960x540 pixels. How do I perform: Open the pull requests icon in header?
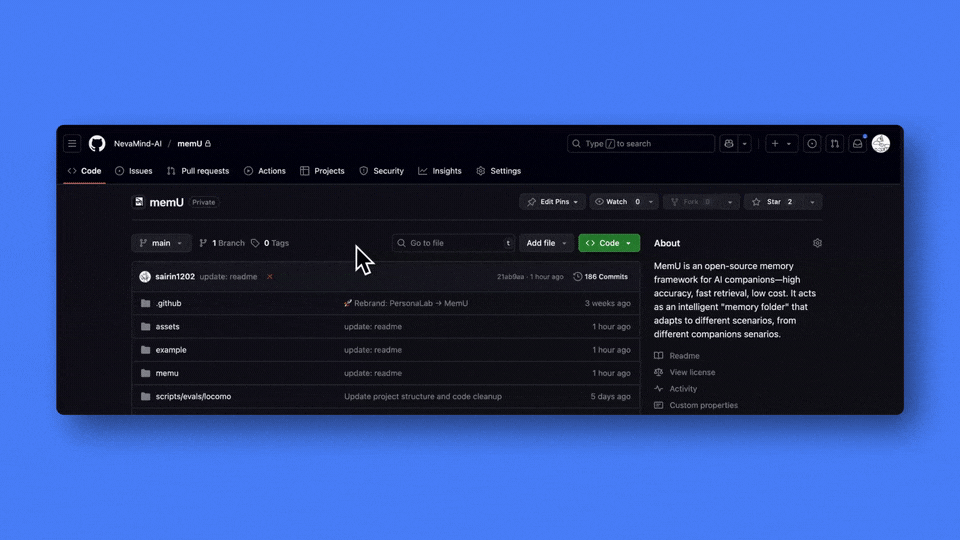point(834,144)
